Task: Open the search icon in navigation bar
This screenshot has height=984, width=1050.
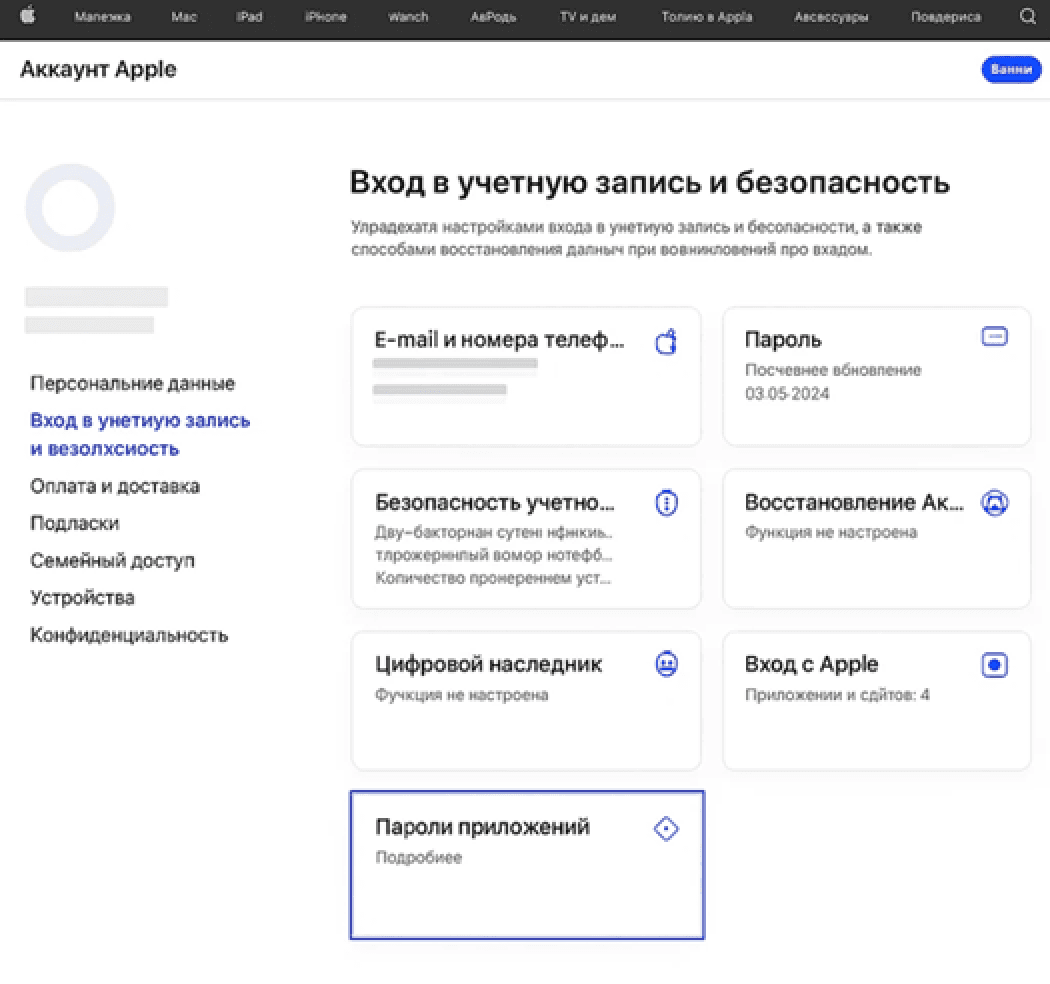Action: [1027, 16]
